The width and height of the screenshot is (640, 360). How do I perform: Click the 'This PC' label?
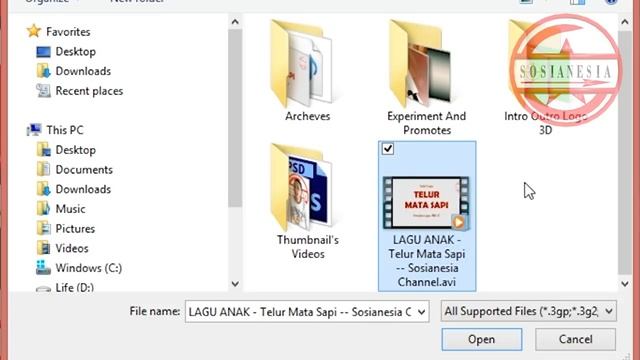(65, 130)
